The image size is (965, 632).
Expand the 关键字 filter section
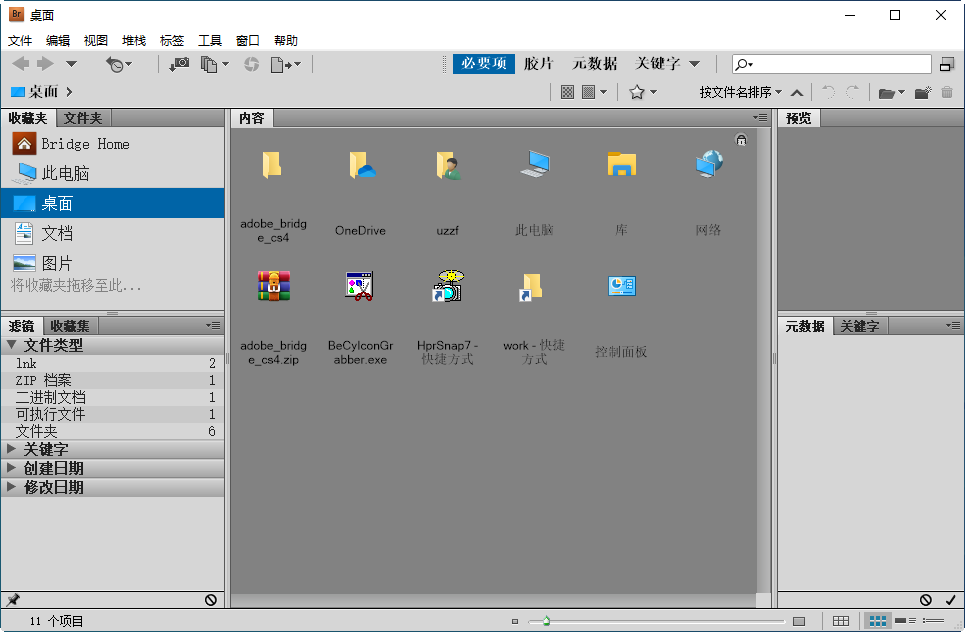(11, 449)
